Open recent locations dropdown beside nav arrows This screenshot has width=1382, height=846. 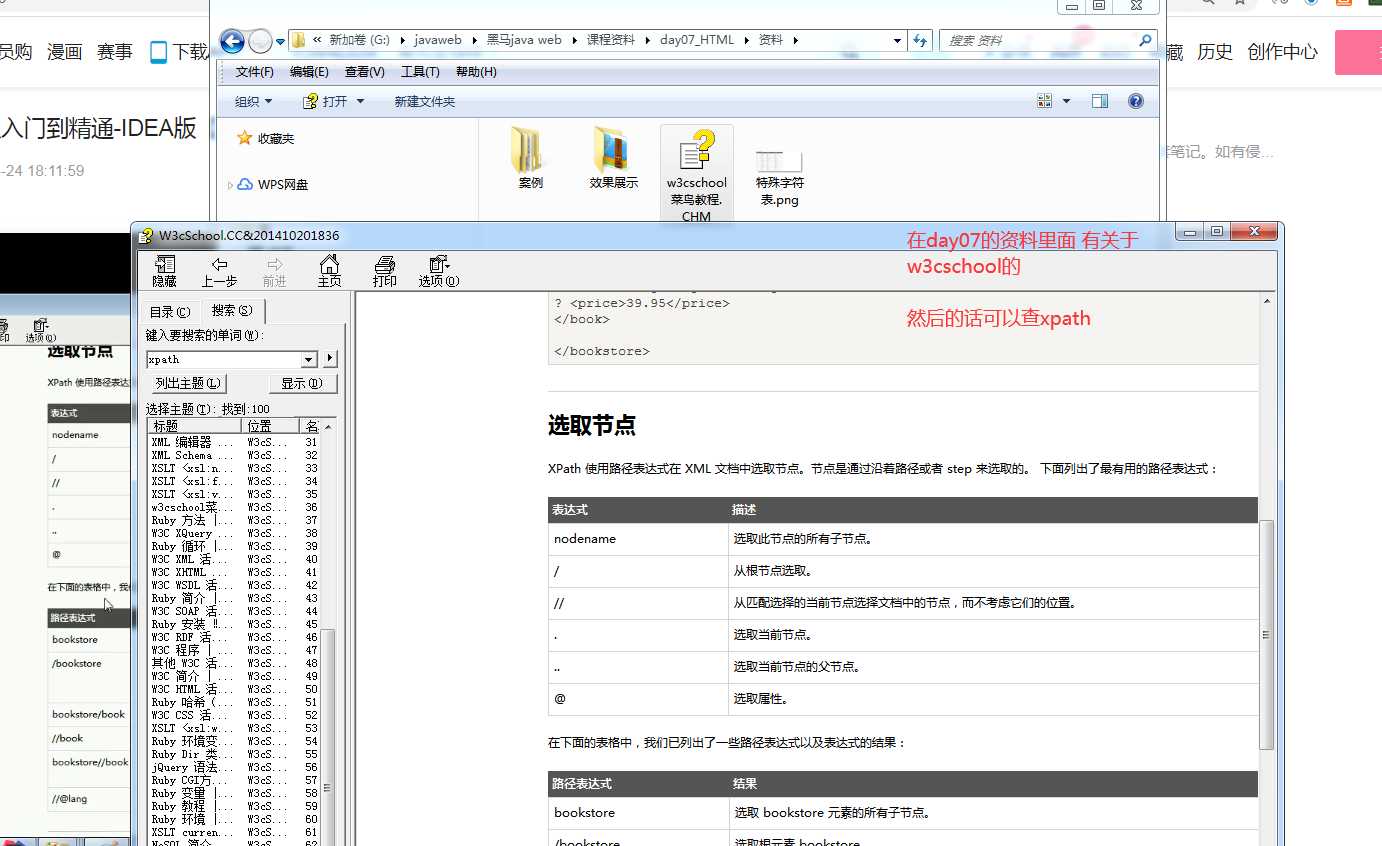coord(281,41)
